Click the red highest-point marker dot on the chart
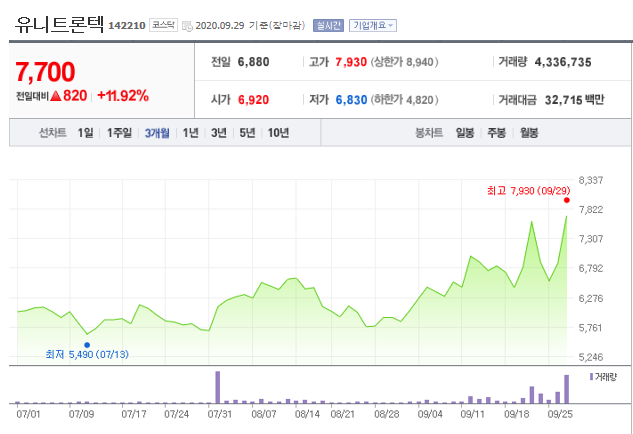633x434 pixels. [x=567, y=200]
